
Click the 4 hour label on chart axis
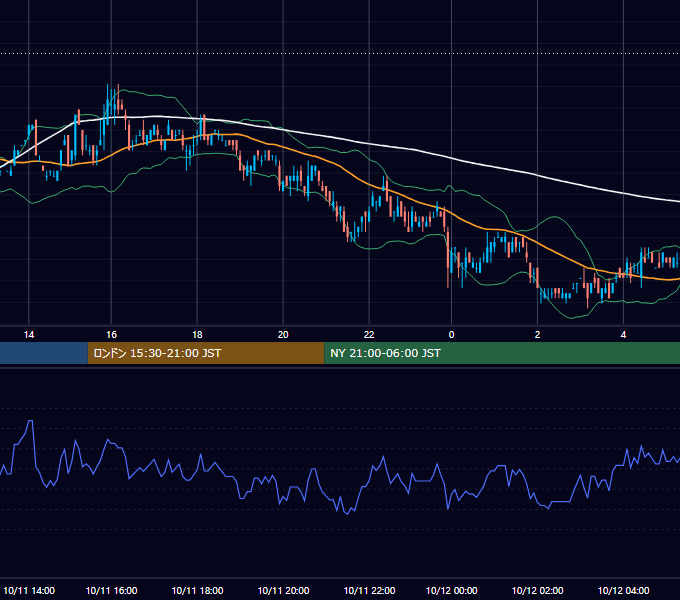pos(623,335)
